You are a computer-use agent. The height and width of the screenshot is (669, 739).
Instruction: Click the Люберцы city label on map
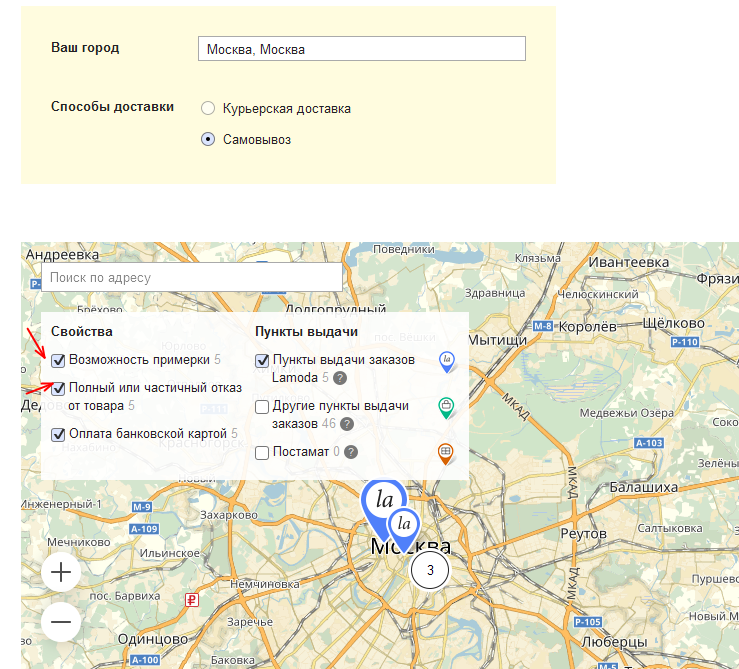click(x=614, y=642)
